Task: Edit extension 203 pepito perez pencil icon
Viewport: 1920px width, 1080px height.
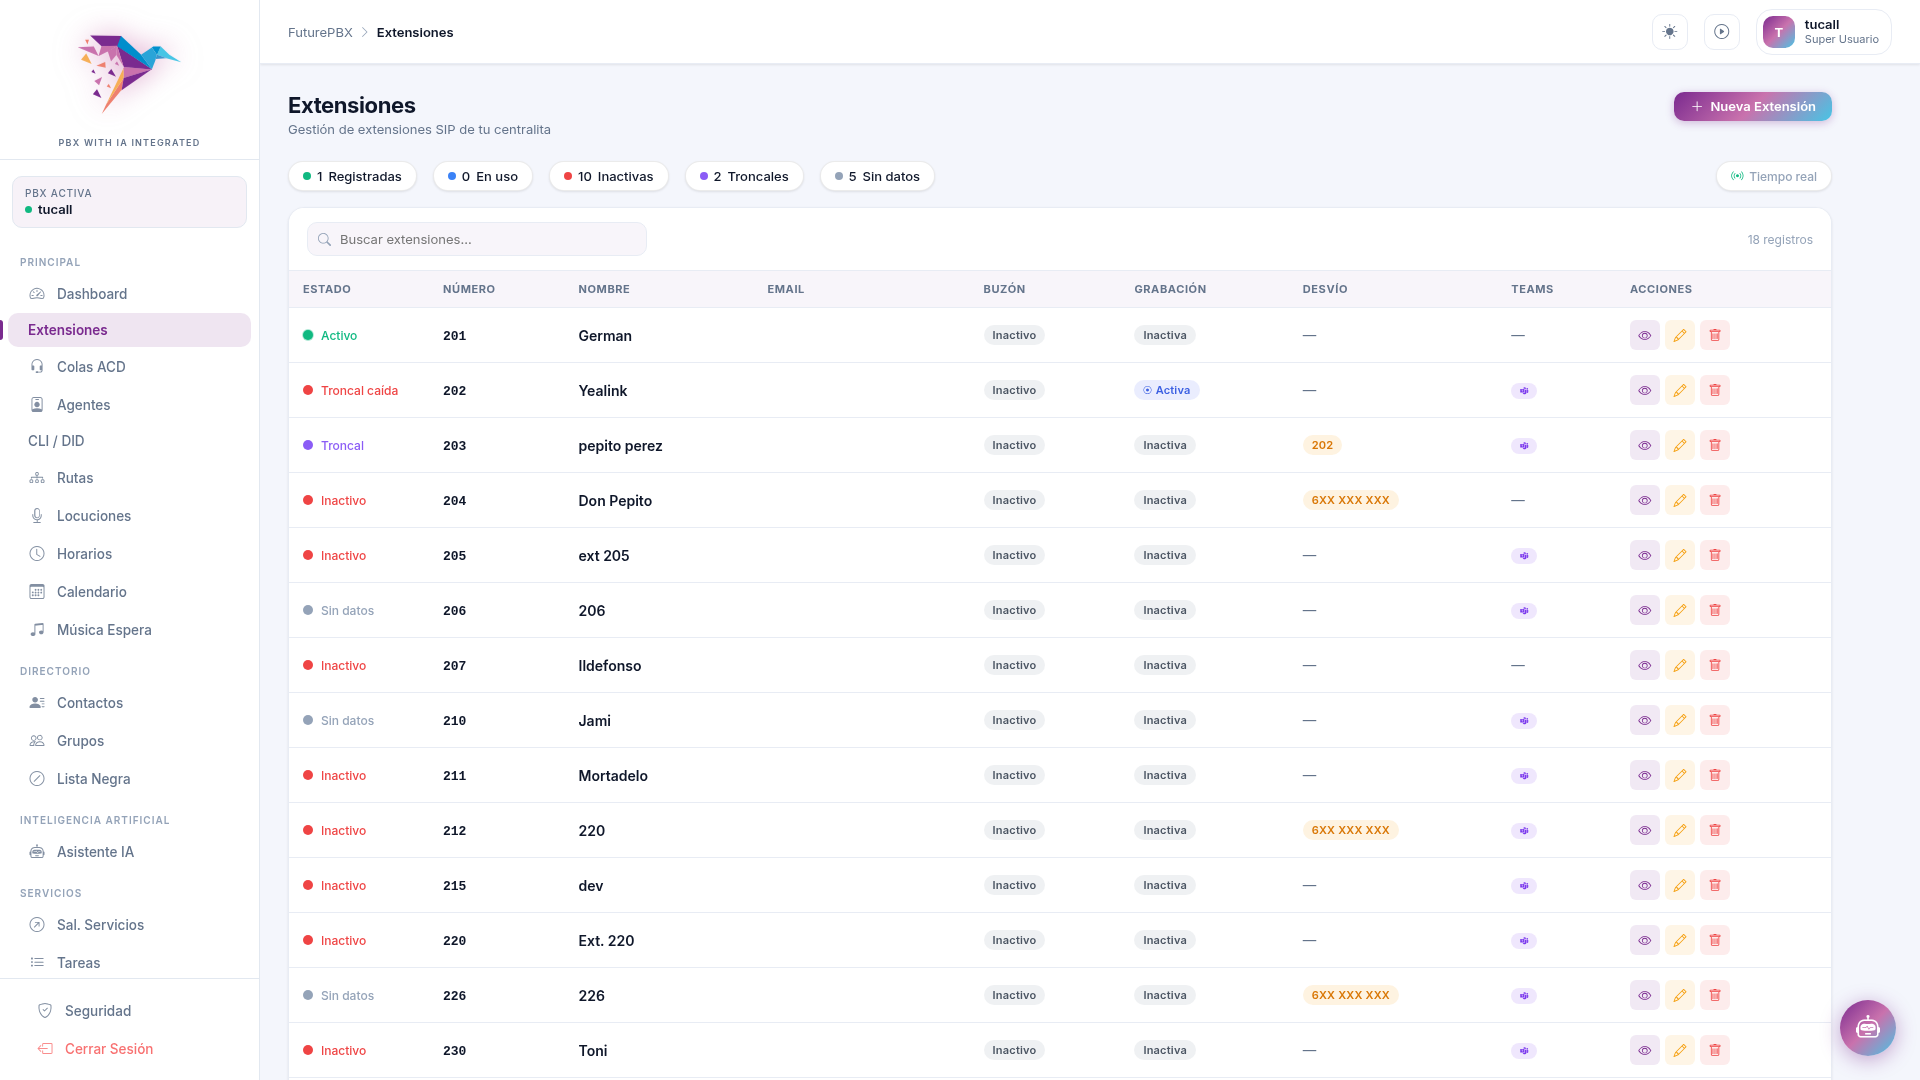Action: [1679, 445]
